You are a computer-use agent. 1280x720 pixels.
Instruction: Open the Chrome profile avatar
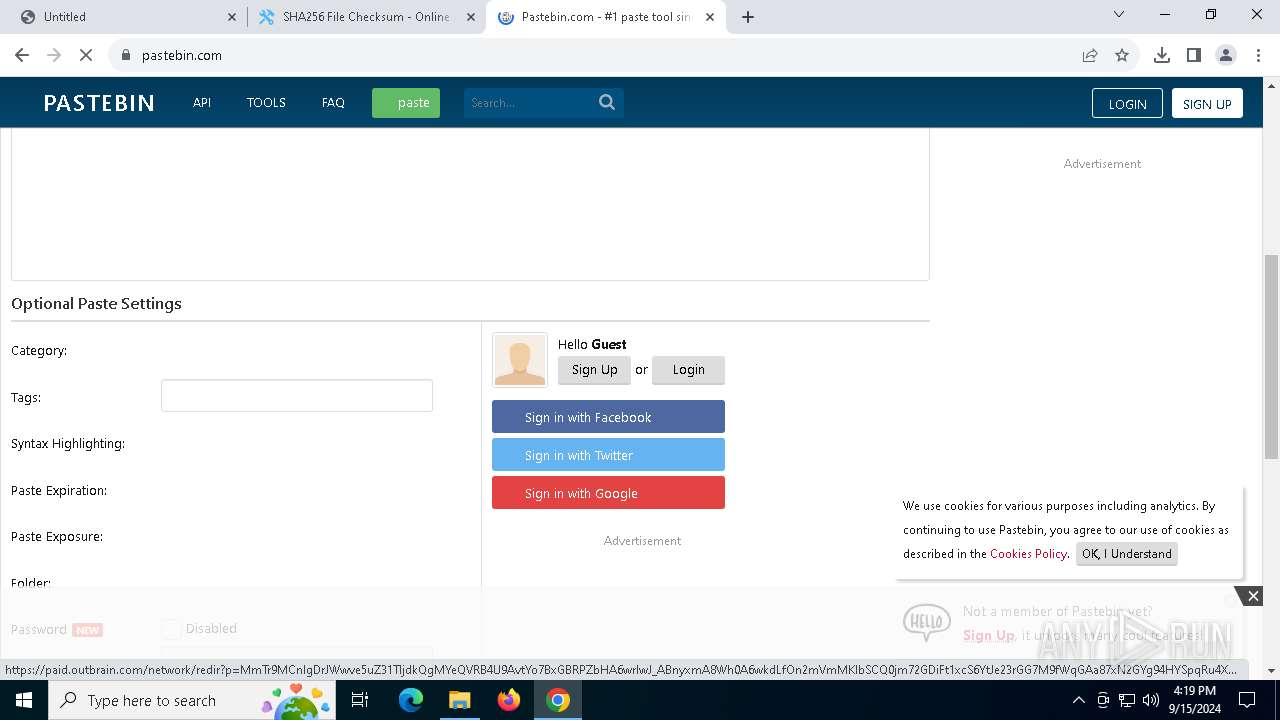pyautogui.click(x=1226, y=55)
